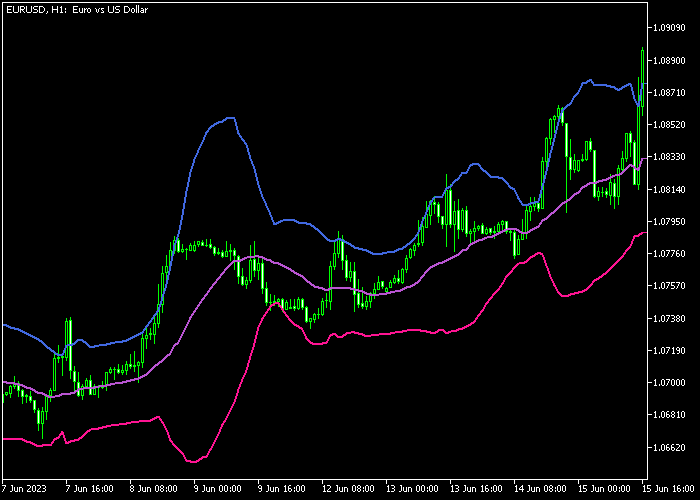Click price label 1.07760

coord(669,254)
